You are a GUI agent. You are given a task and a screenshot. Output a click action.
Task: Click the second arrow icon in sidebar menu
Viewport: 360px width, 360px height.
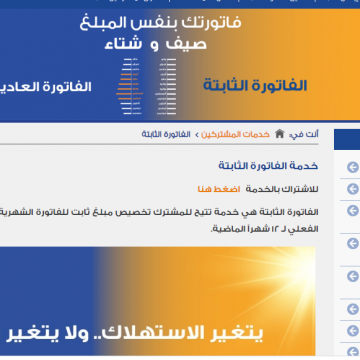tap(353, 189)
